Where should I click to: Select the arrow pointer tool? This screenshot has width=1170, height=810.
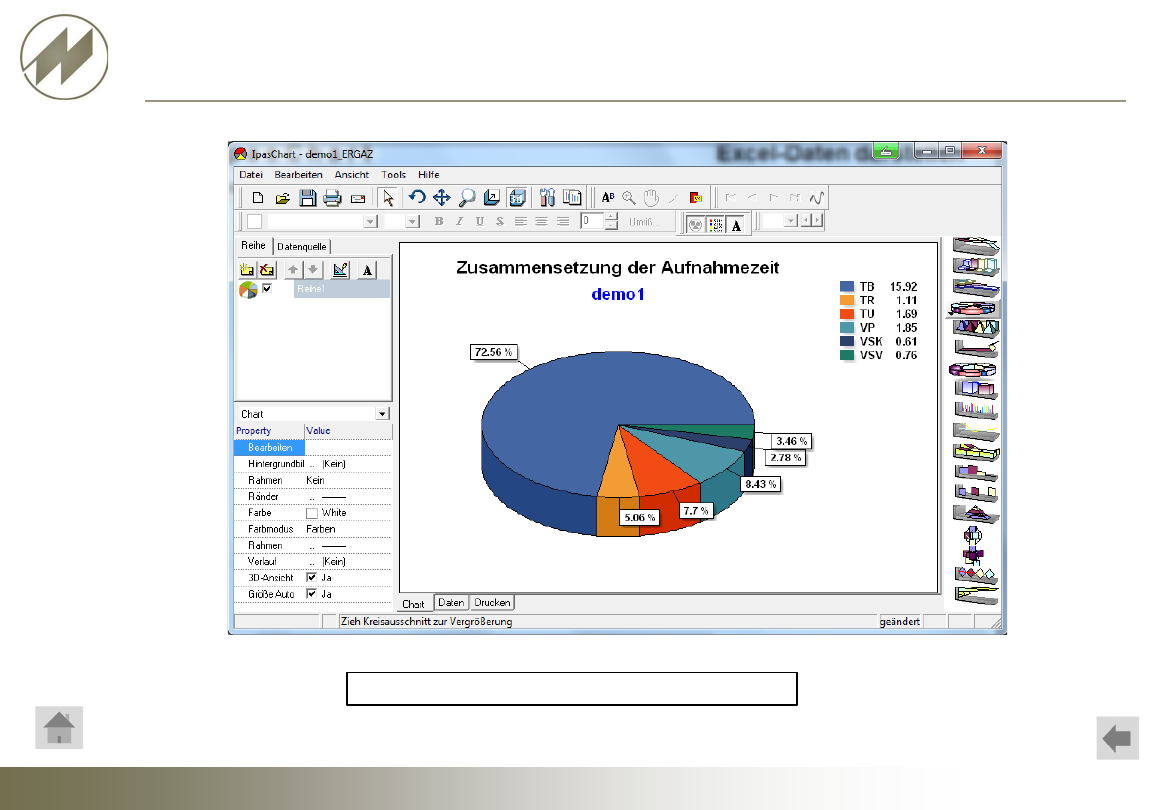(x=387, y=198)
